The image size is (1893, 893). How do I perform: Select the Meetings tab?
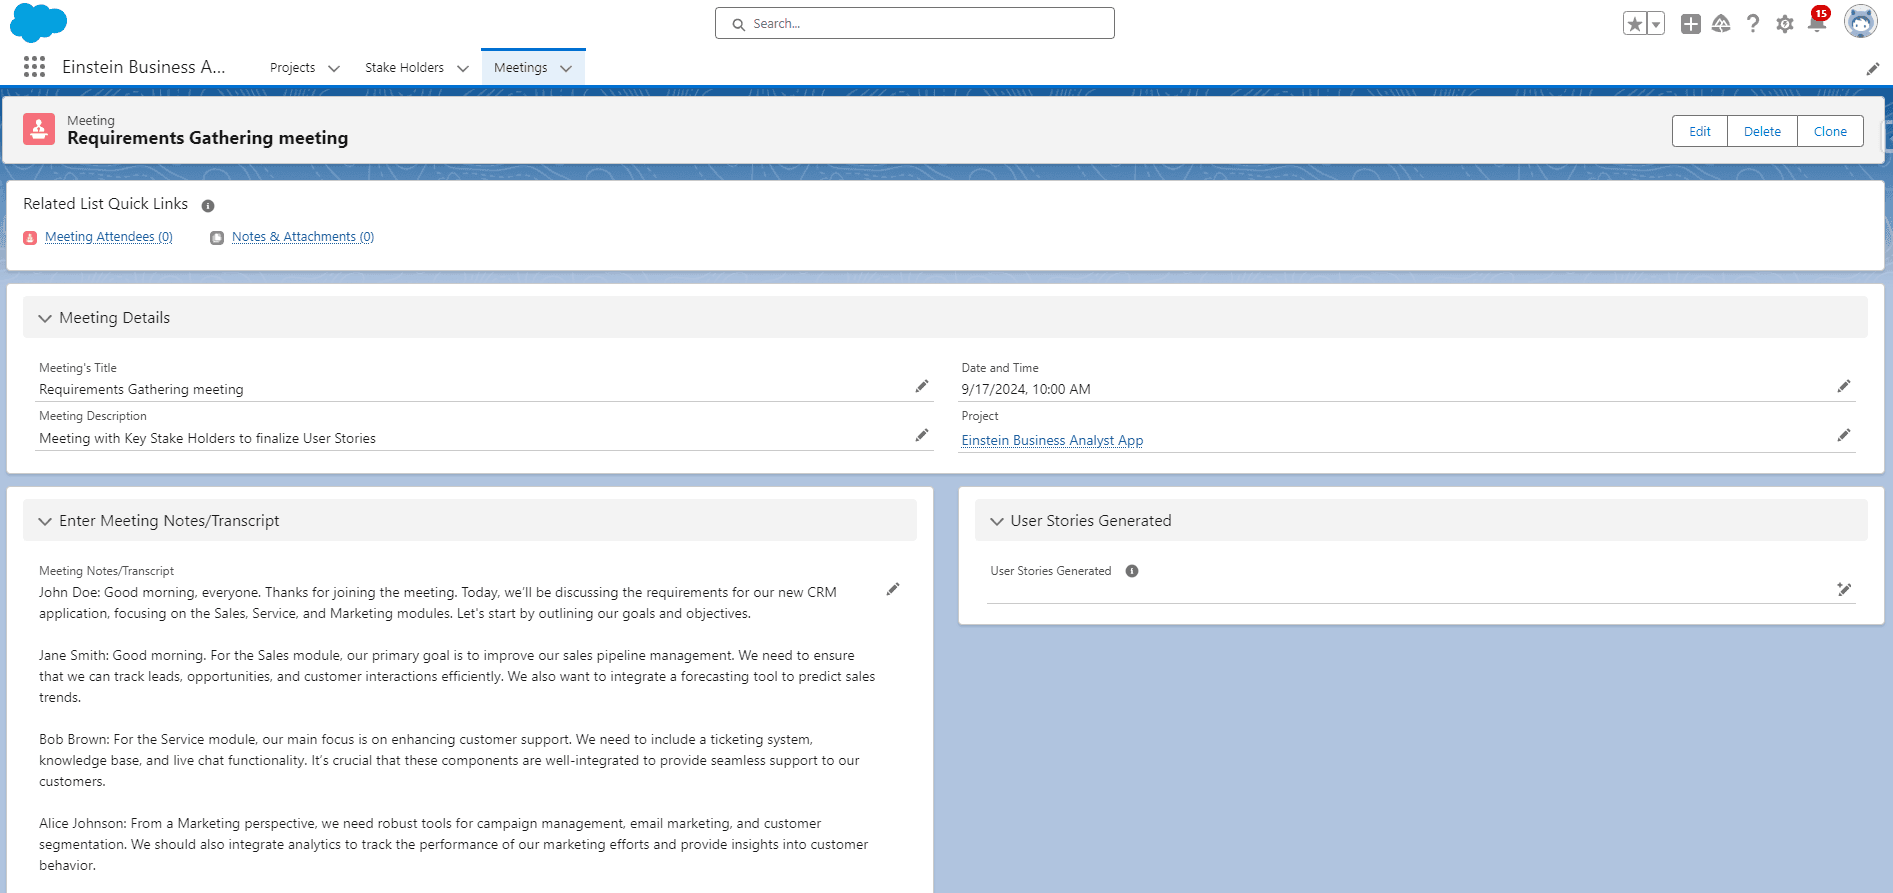(520, 68)
